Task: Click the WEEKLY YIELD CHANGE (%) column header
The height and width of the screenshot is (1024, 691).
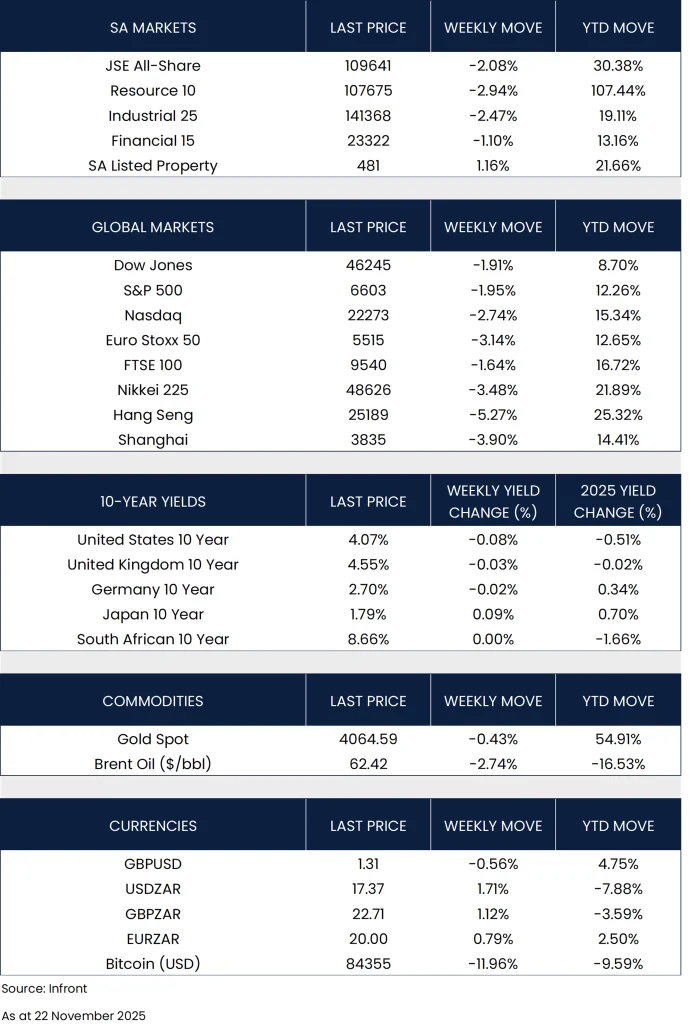Action: point(493,502)
